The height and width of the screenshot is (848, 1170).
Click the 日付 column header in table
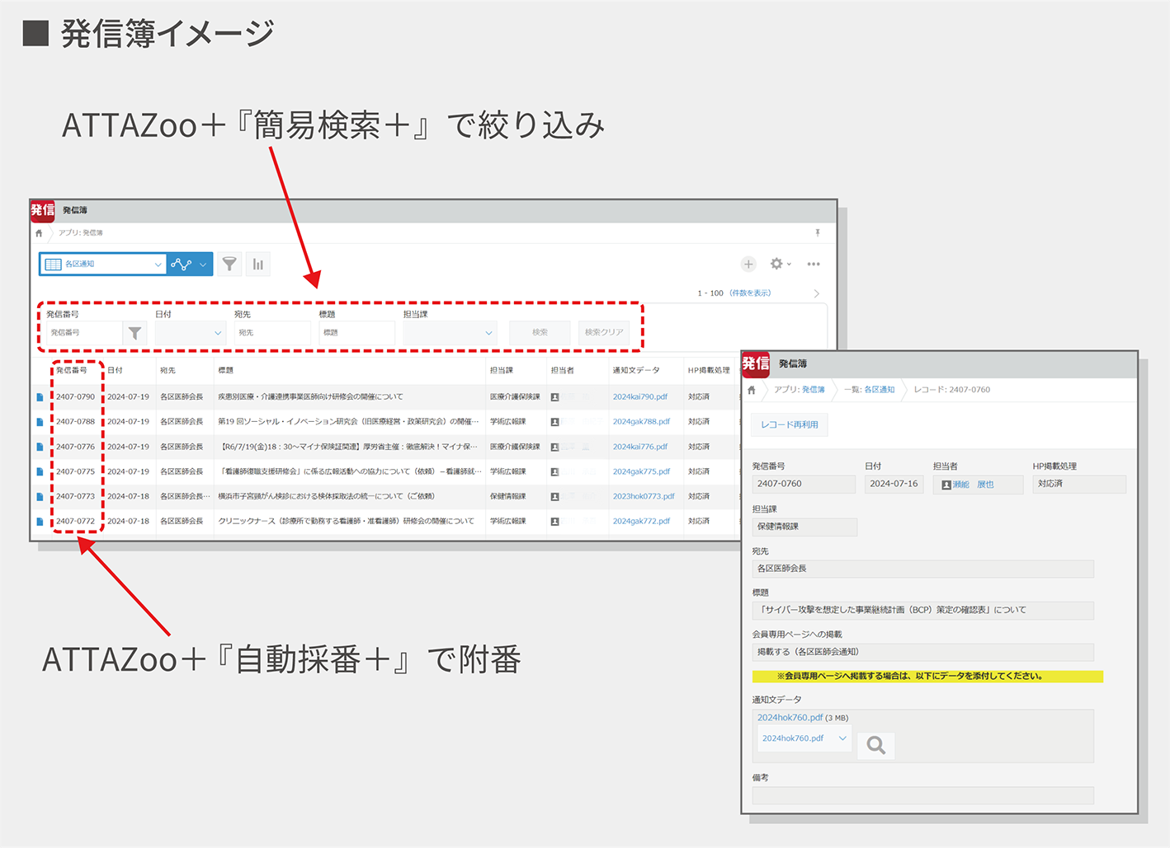point(115,370)
